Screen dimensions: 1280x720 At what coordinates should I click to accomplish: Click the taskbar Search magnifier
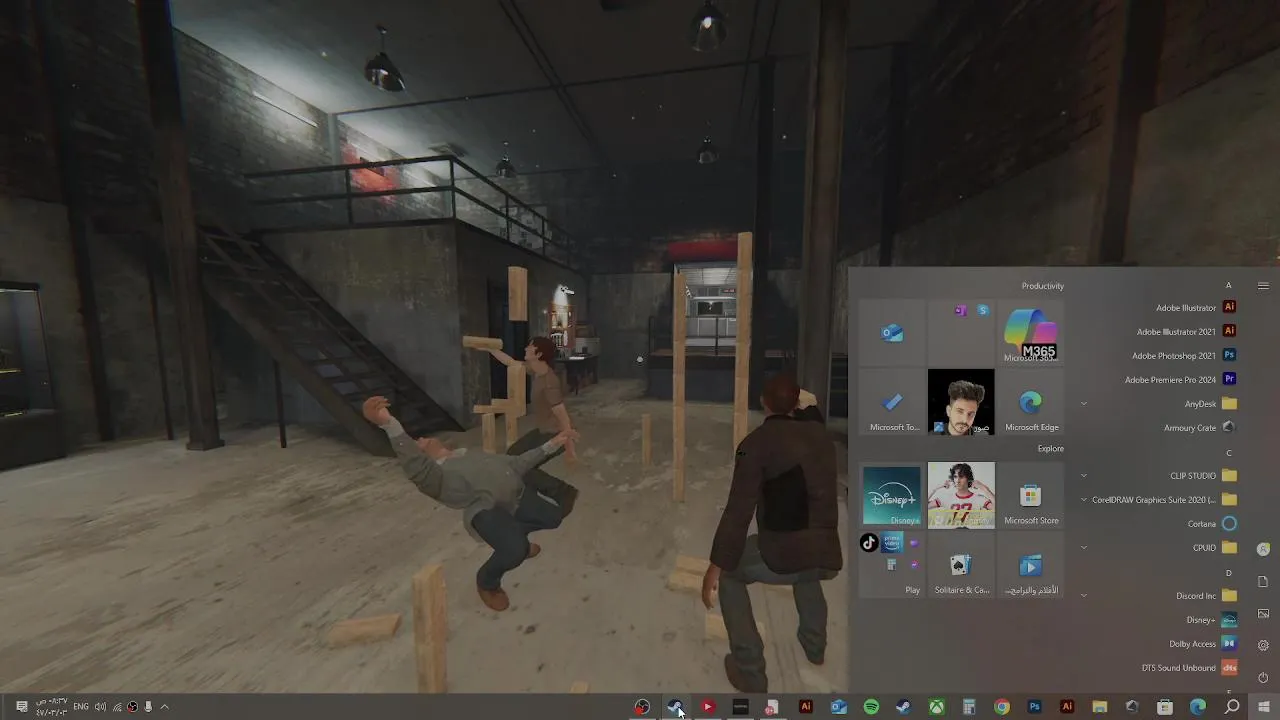coord(1232,707)
